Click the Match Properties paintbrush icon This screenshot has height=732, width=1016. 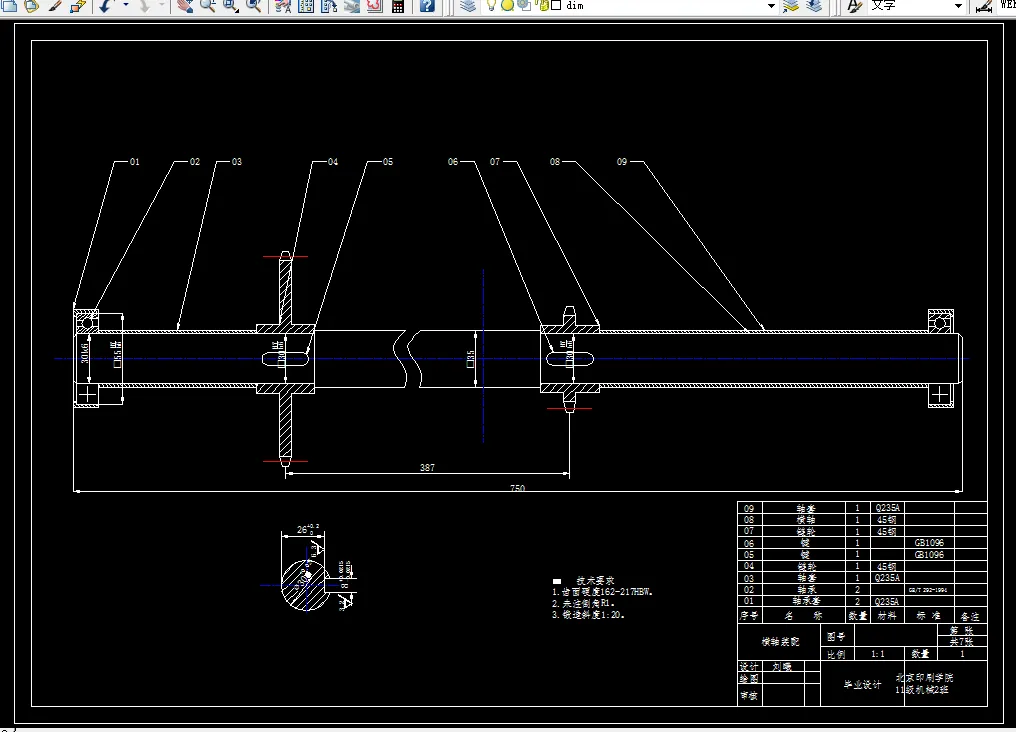56,6
